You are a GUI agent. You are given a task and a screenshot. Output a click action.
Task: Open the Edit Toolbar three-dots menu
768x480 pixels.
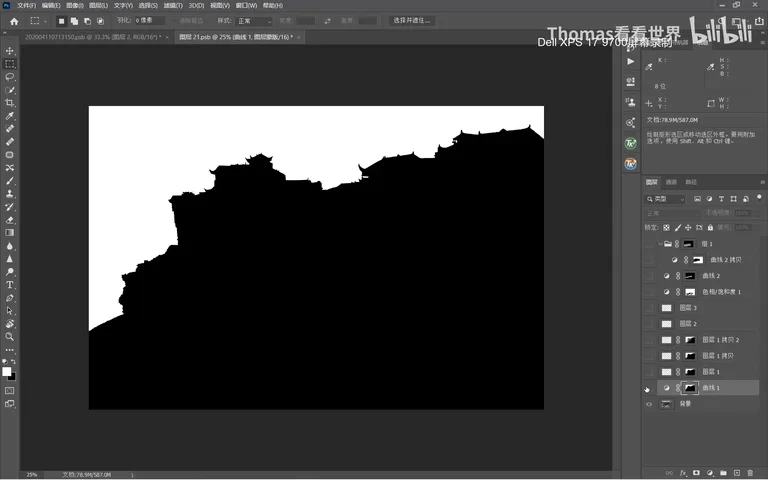9,350
